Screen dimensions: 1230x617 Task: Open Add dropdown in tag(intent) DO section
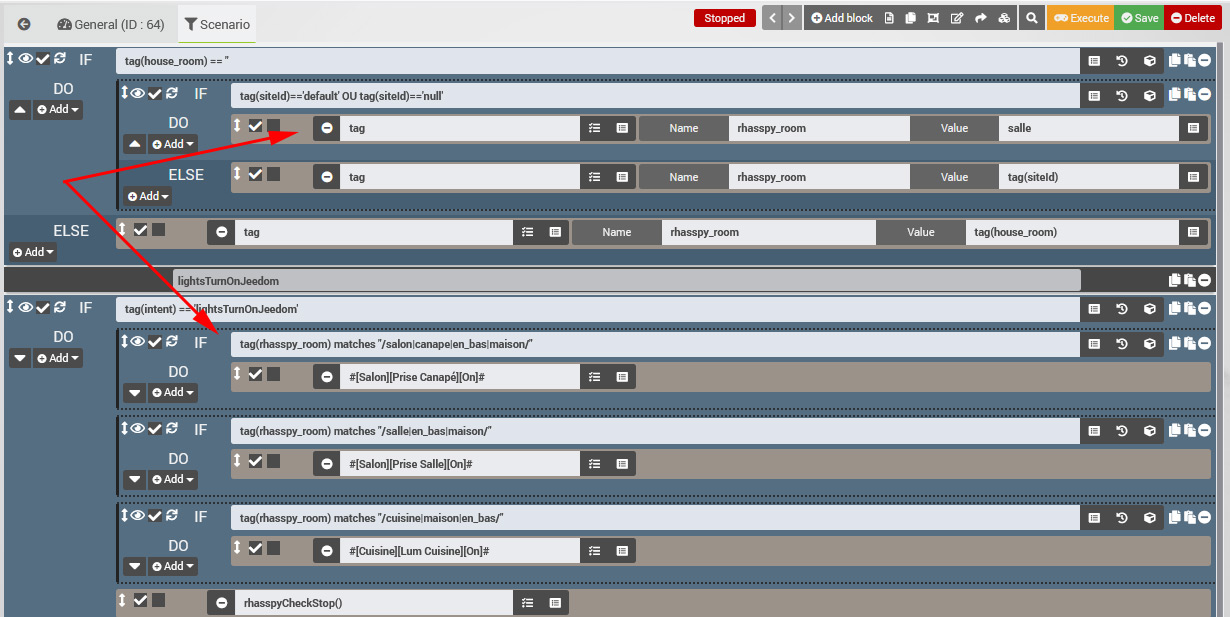click(x=58, y=357)
